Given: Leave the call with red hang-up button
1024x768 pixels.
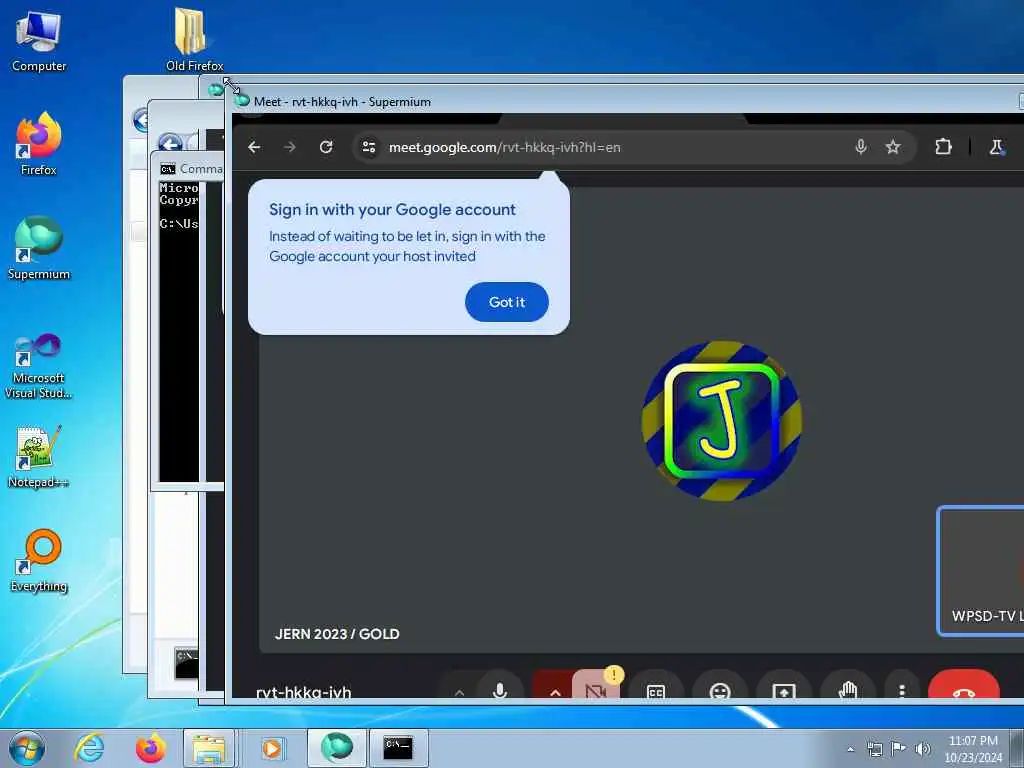Looking at the screenshot, I should [x=964, y=688].
